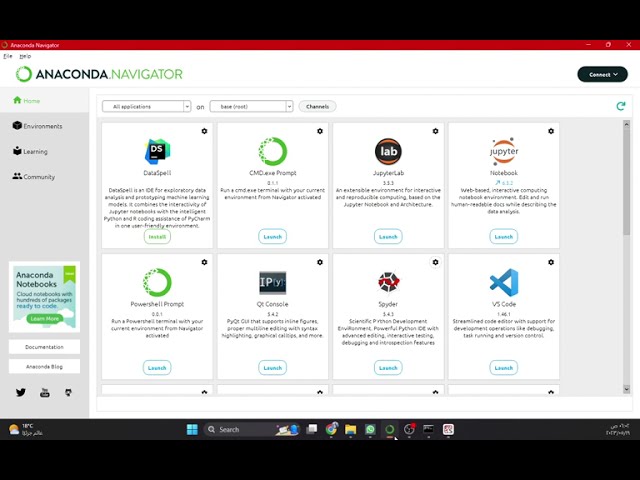Click the Powershell Prompt ring logo
Viewport: 640px width, 480px height.
157,282
